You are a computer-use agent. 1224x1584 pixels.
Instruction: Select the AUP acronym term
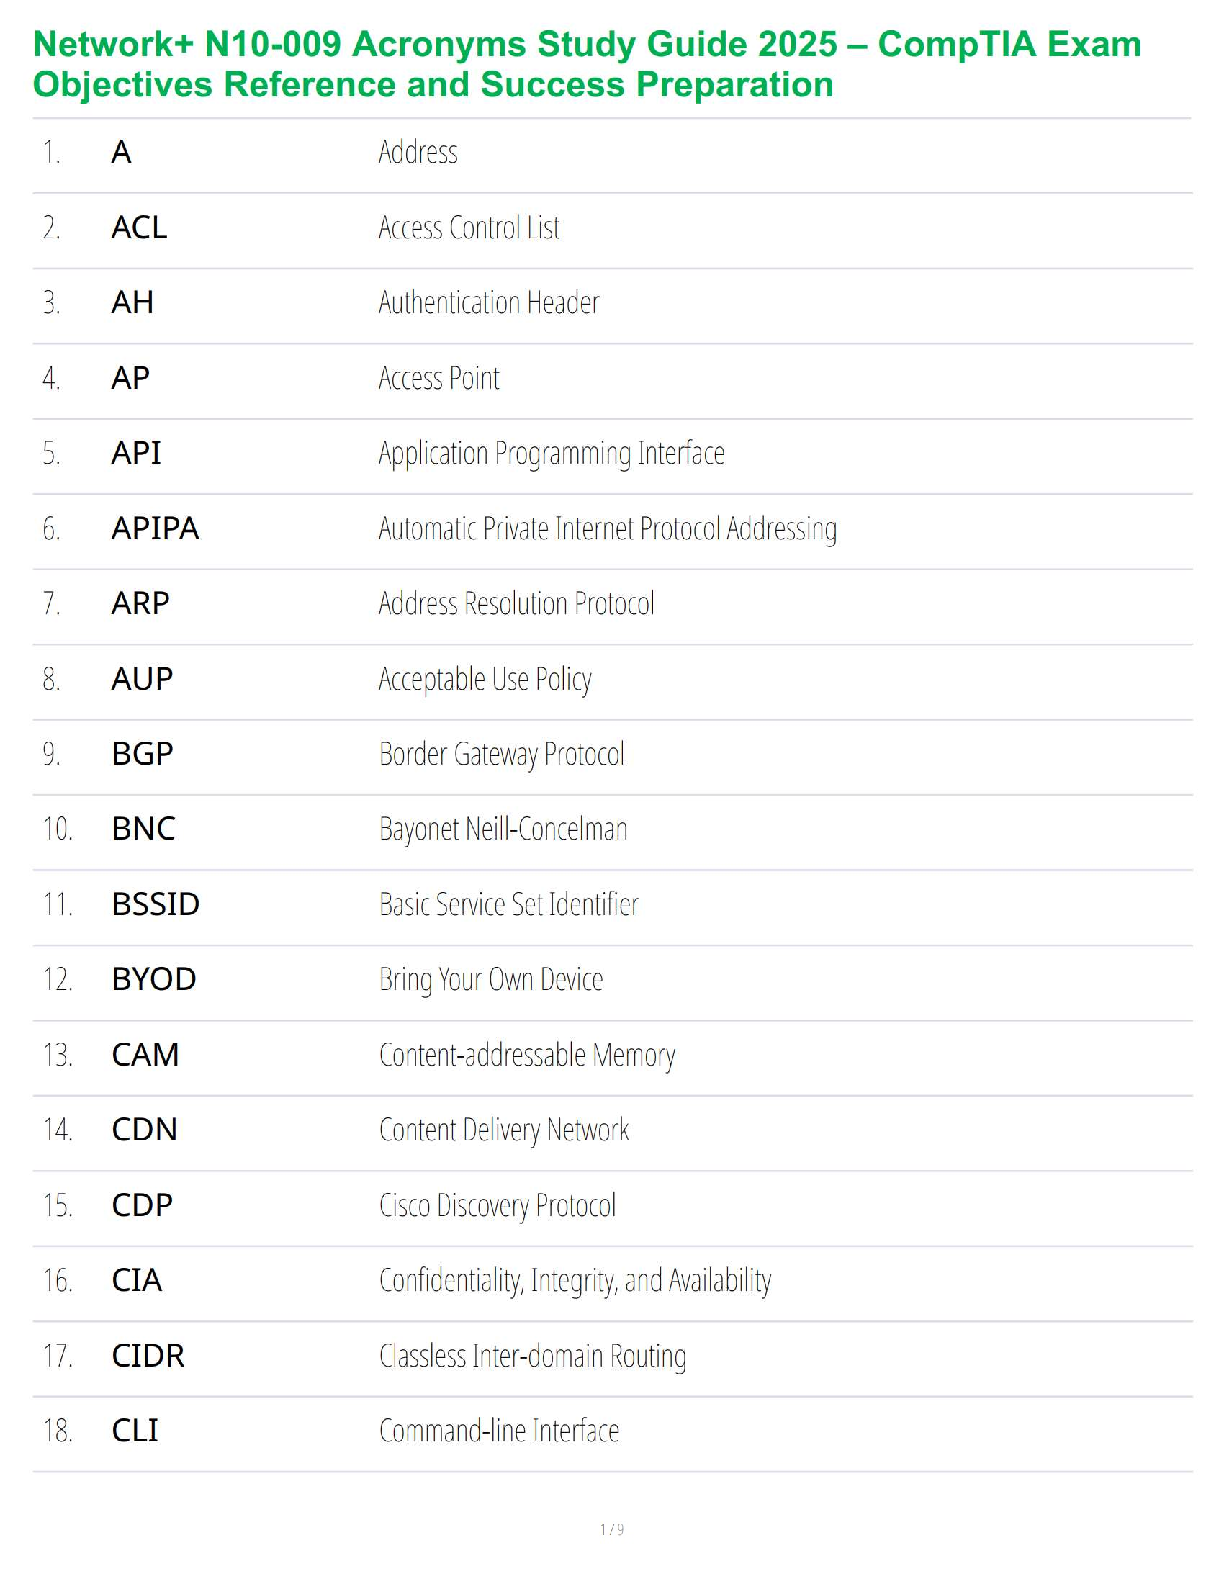click(142, 679)
